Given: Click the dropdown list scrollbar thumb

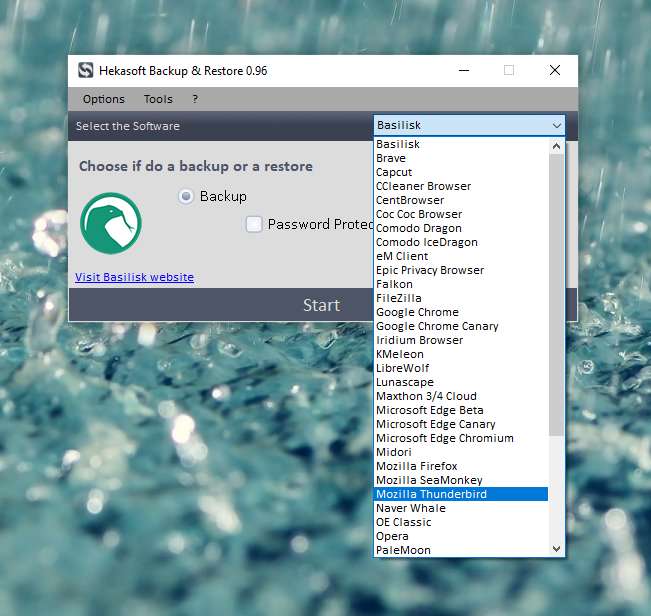Looking at the screenshot, I should [556, 295].
